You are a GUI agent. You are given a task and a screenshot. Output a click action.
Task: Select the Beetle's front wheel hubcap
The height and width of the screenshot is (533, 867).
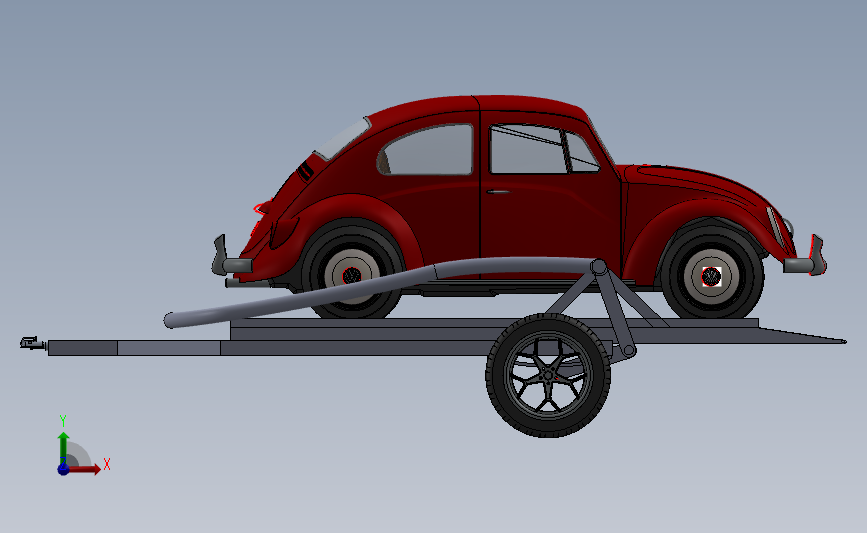(711, 276)
